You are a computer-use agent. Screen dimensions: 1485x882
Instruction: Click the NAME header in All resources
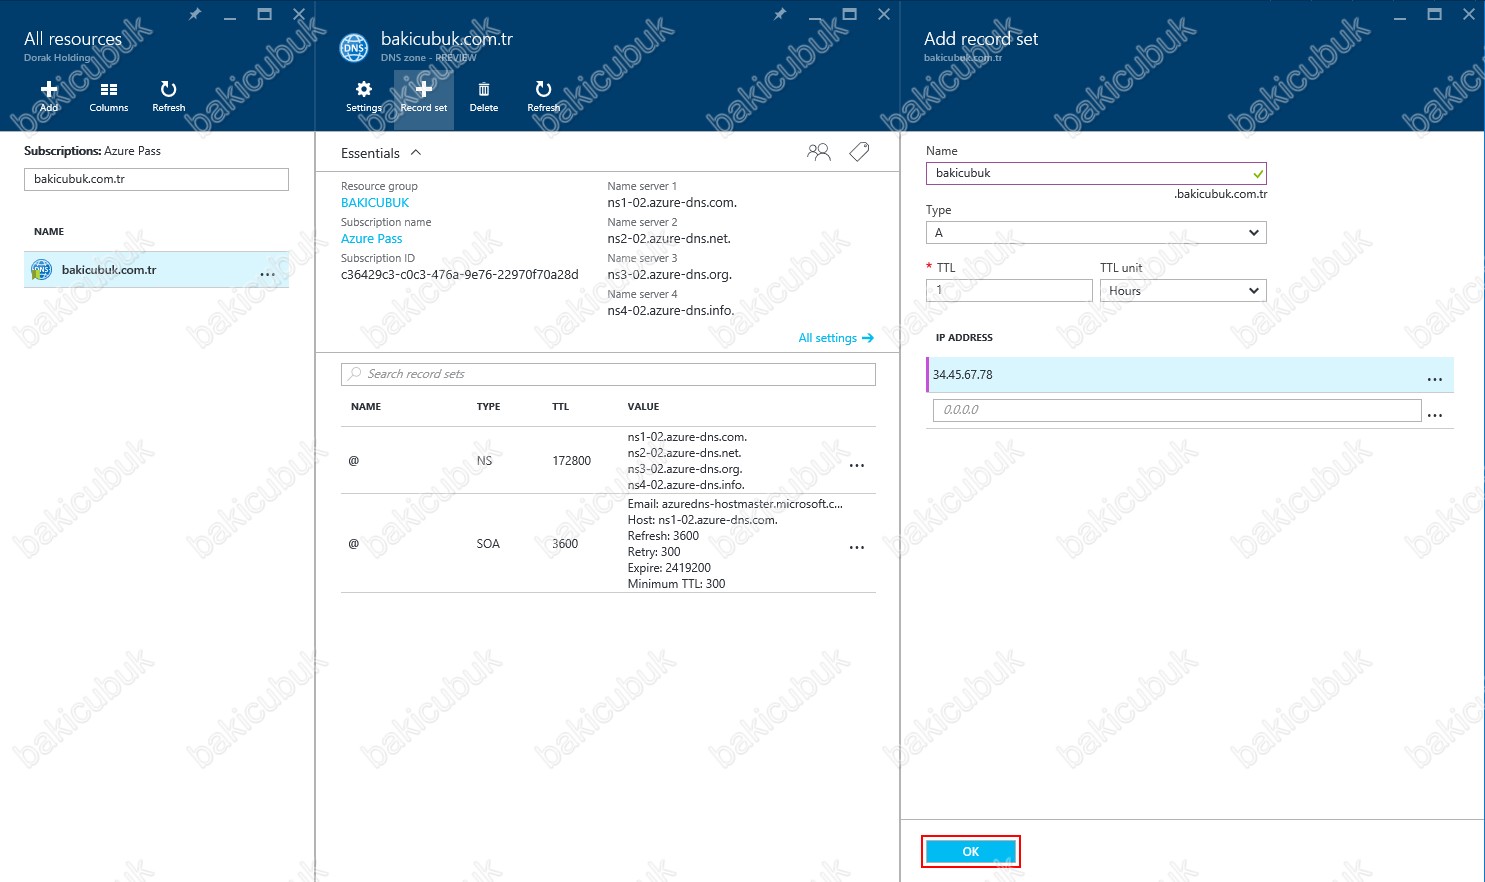tap(49, 232)
